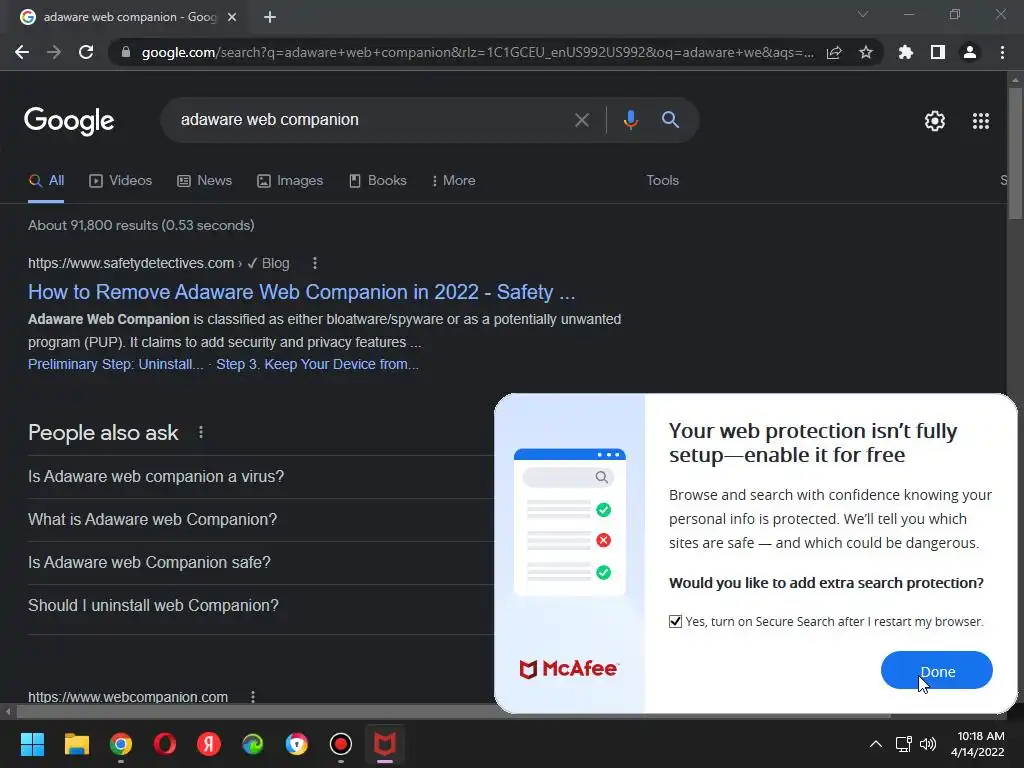The image size is (1024, 768).
Task: Open the clock showing 10:18 AM
Action: click(x=978, y=744)
